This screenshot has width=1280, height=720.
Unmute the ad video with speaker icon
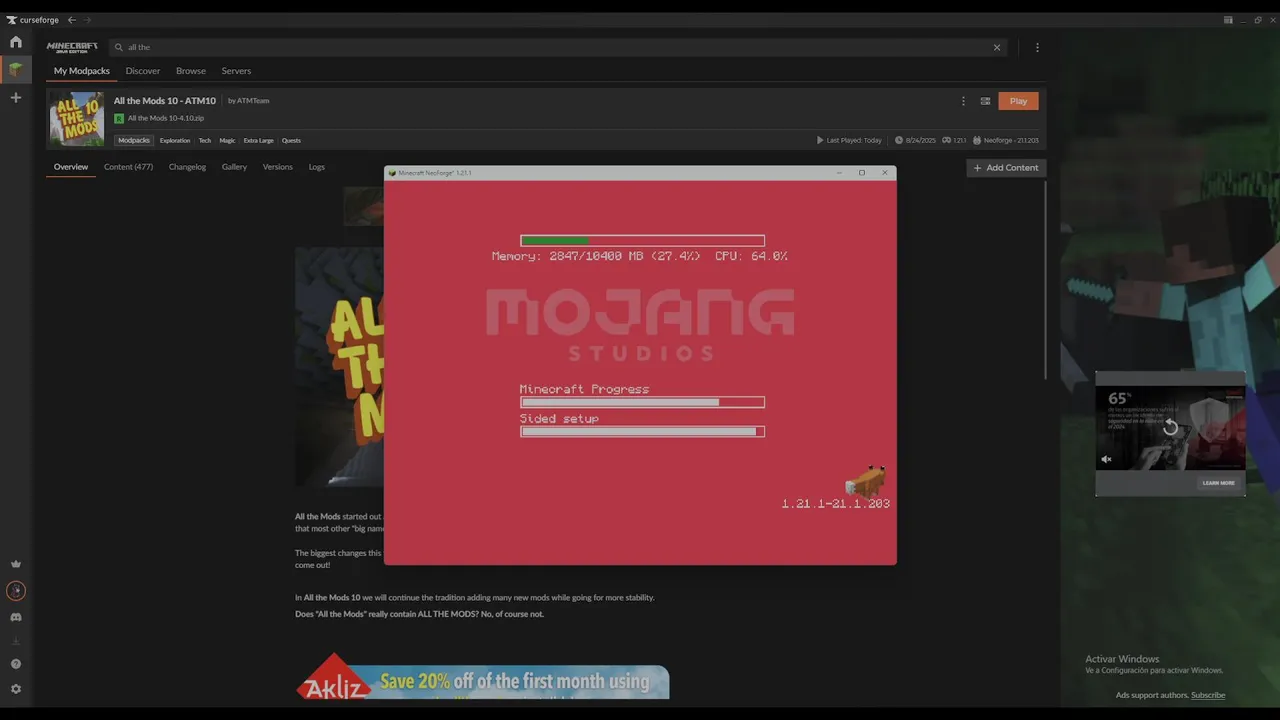(x=1106, y=460)
